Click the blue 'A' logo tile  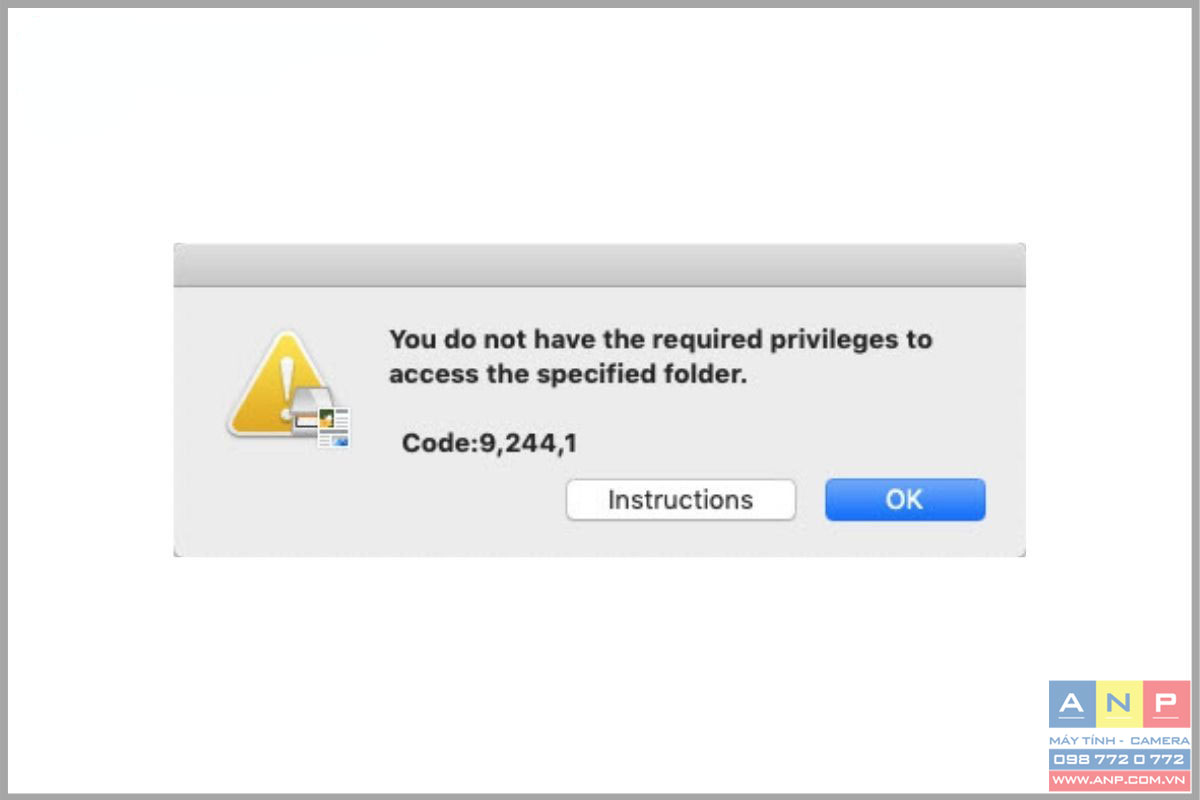[x=1072, y=704]
